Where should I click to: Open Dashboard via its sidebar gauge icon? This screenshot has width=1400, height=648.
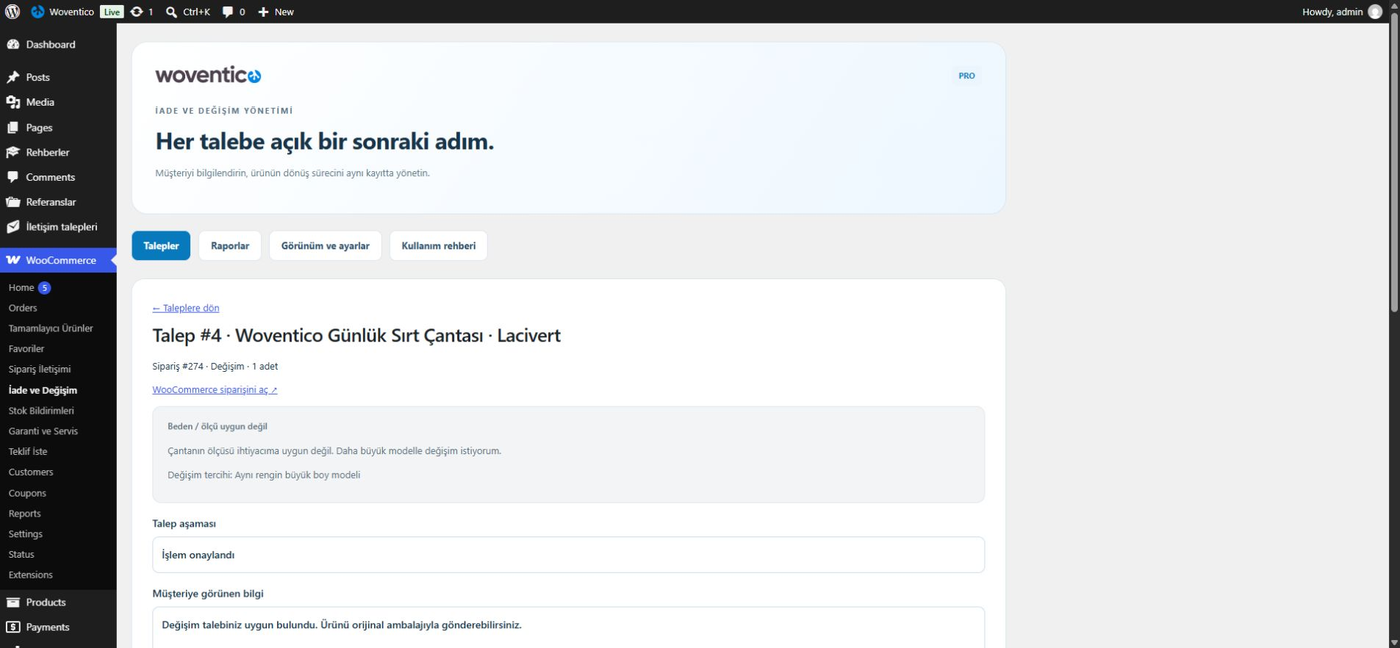point(13,45)
